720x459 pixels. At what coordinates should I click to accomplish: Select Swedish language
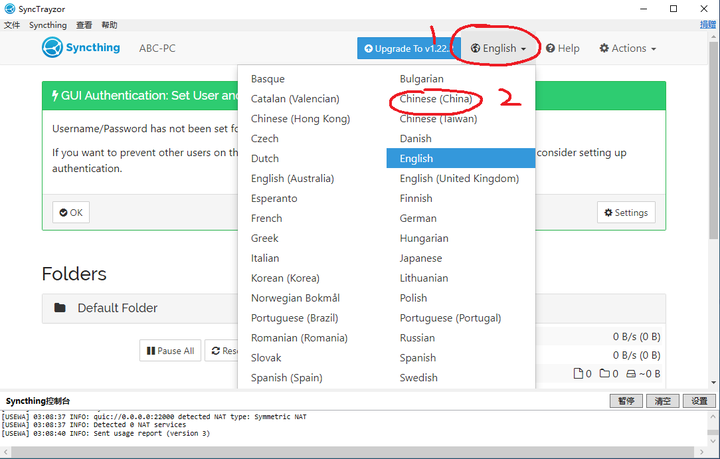point(418,378)
